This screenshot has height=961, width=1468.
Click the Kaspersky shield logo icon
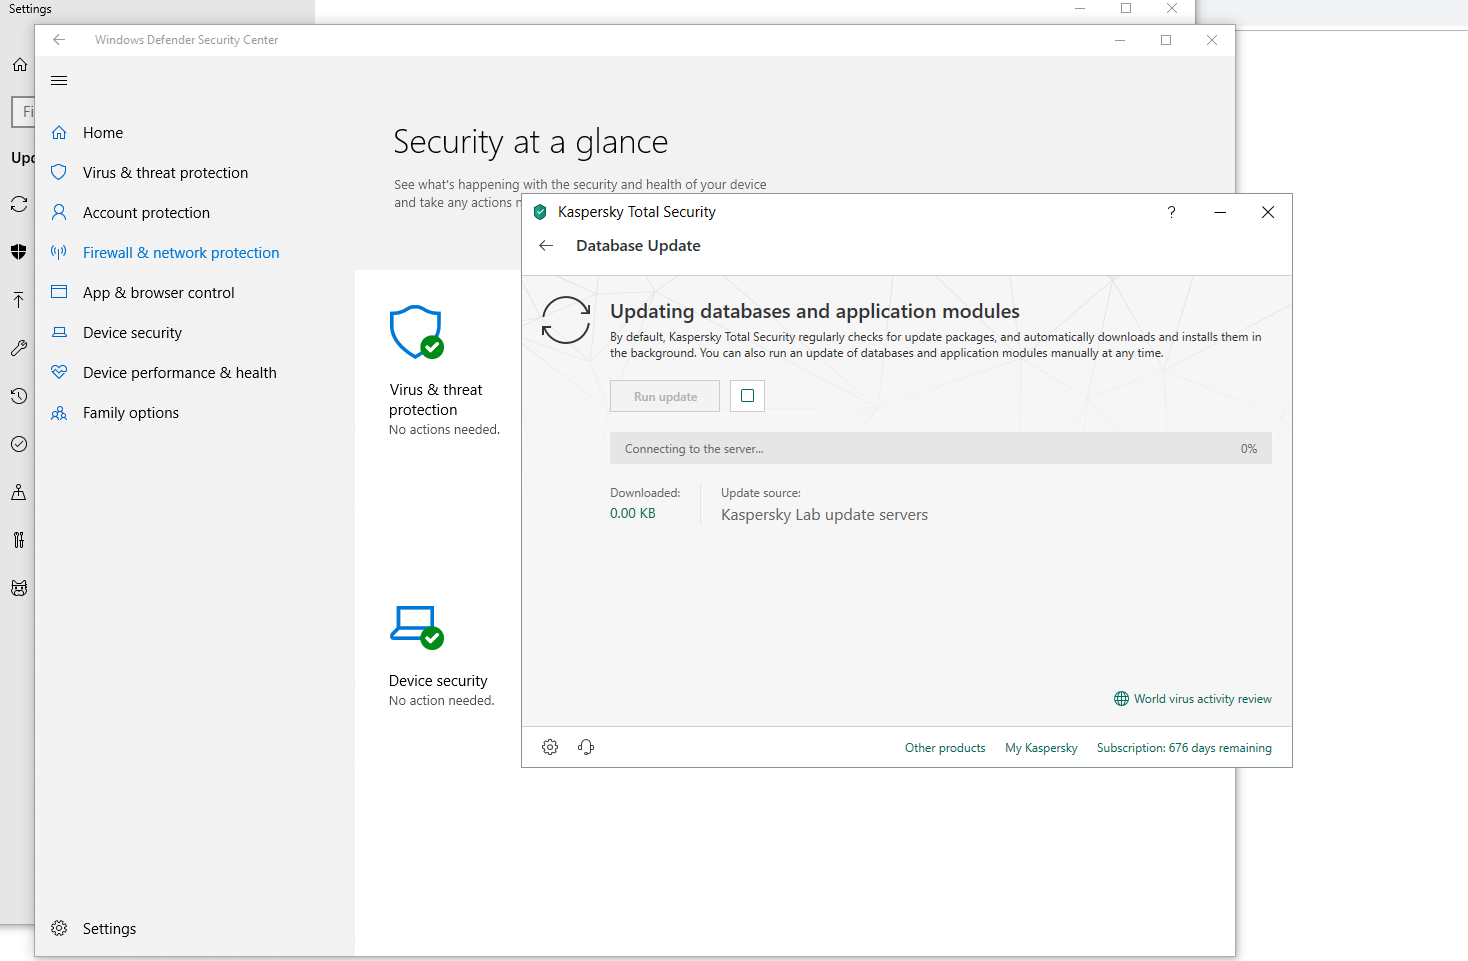click(x=540, y=212)
